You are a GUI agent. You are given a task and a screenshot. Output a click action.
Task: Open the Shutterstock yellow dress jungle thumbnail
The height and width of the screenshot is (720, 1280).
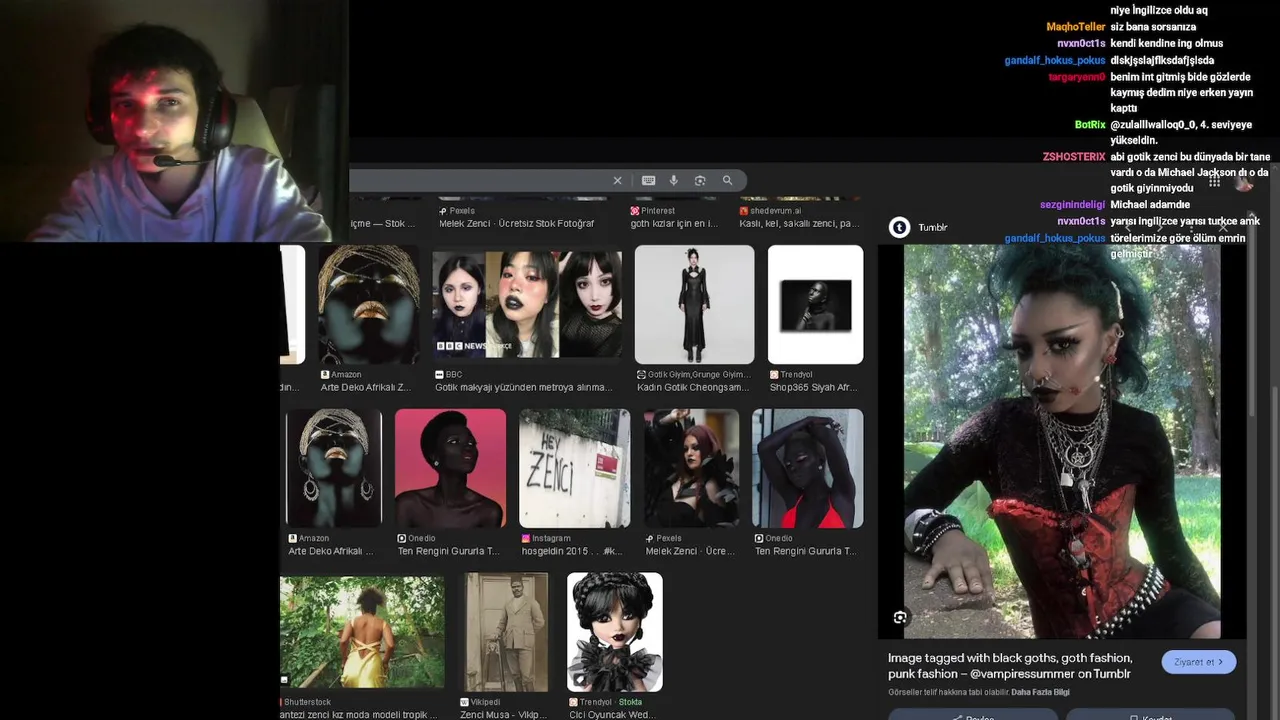pyautogui.click(x=362, y=632)
